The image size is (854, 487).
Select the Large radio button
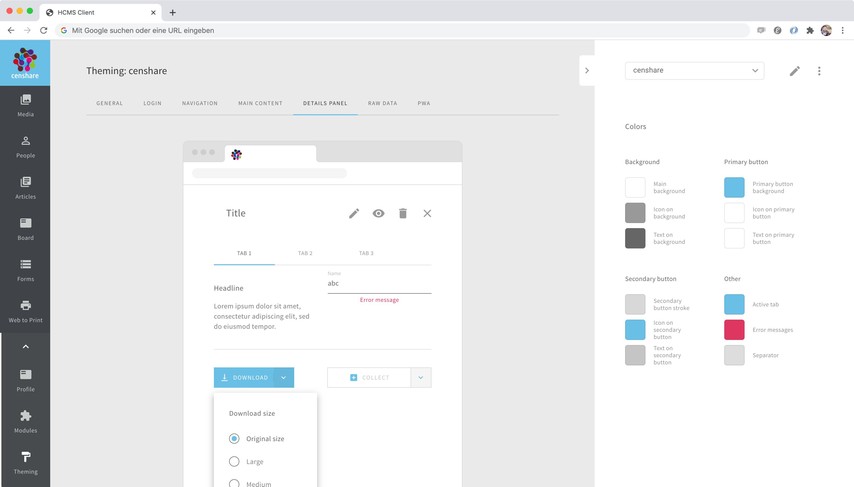234,461
